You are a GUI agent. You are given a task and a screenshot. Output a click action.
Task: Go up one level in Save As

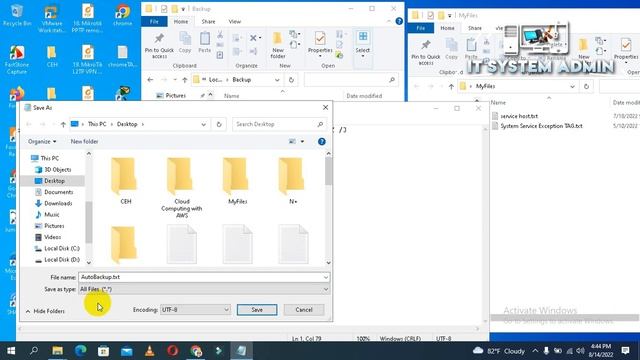63,124
